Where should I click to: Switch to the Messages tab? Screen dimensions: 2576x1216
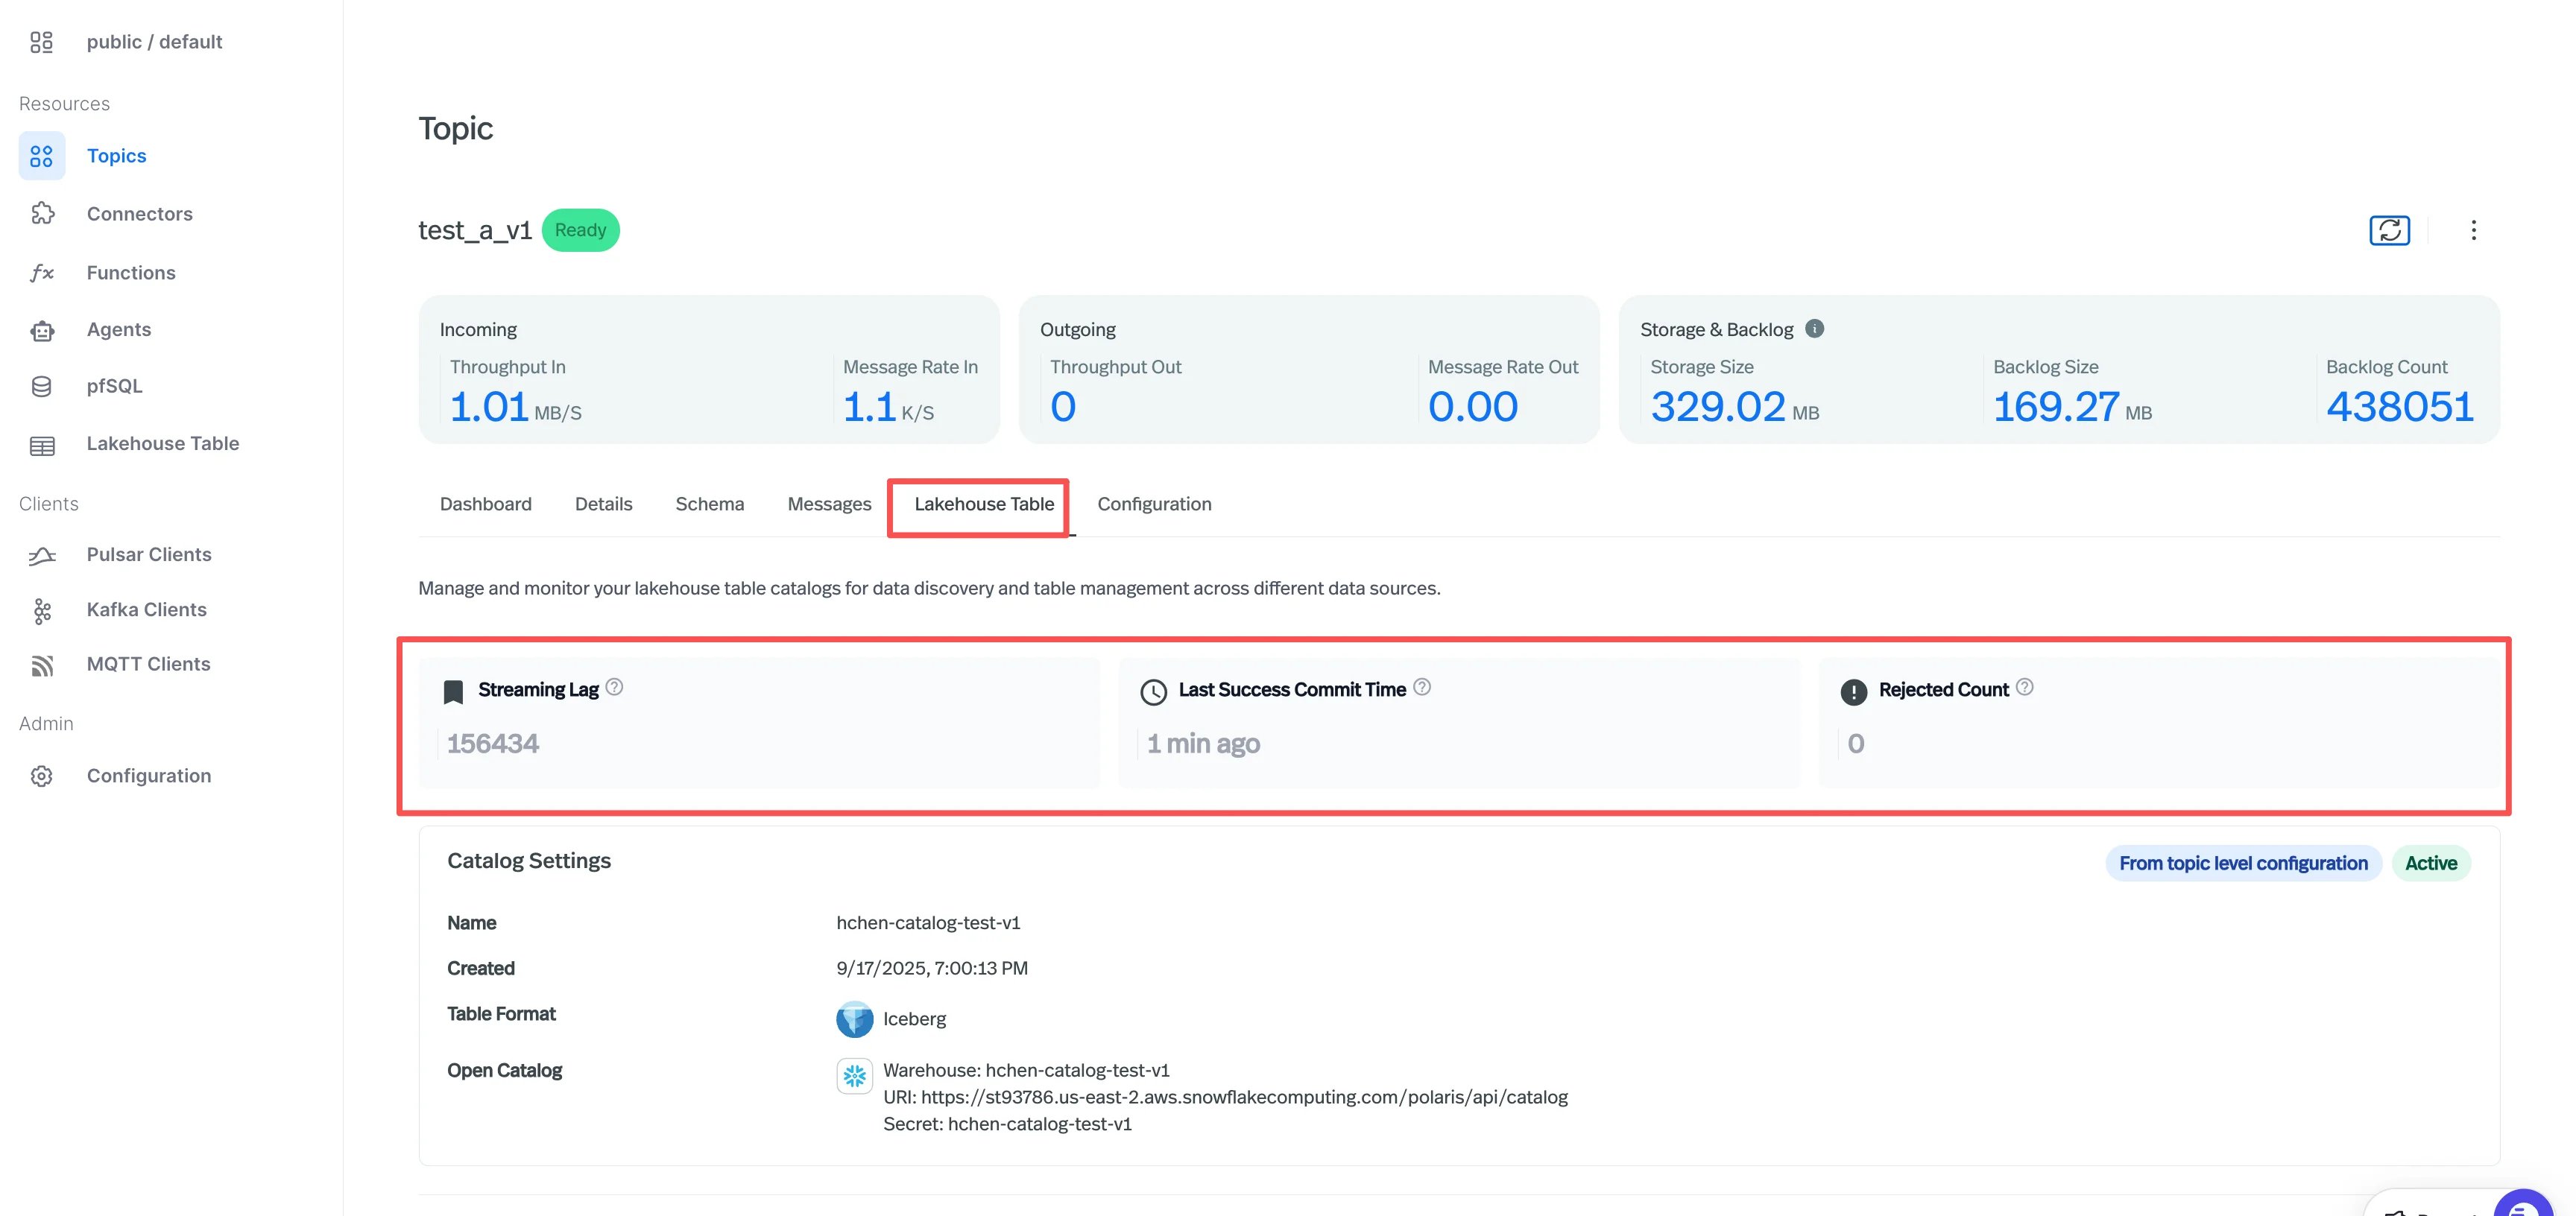[x=829, y=504]
